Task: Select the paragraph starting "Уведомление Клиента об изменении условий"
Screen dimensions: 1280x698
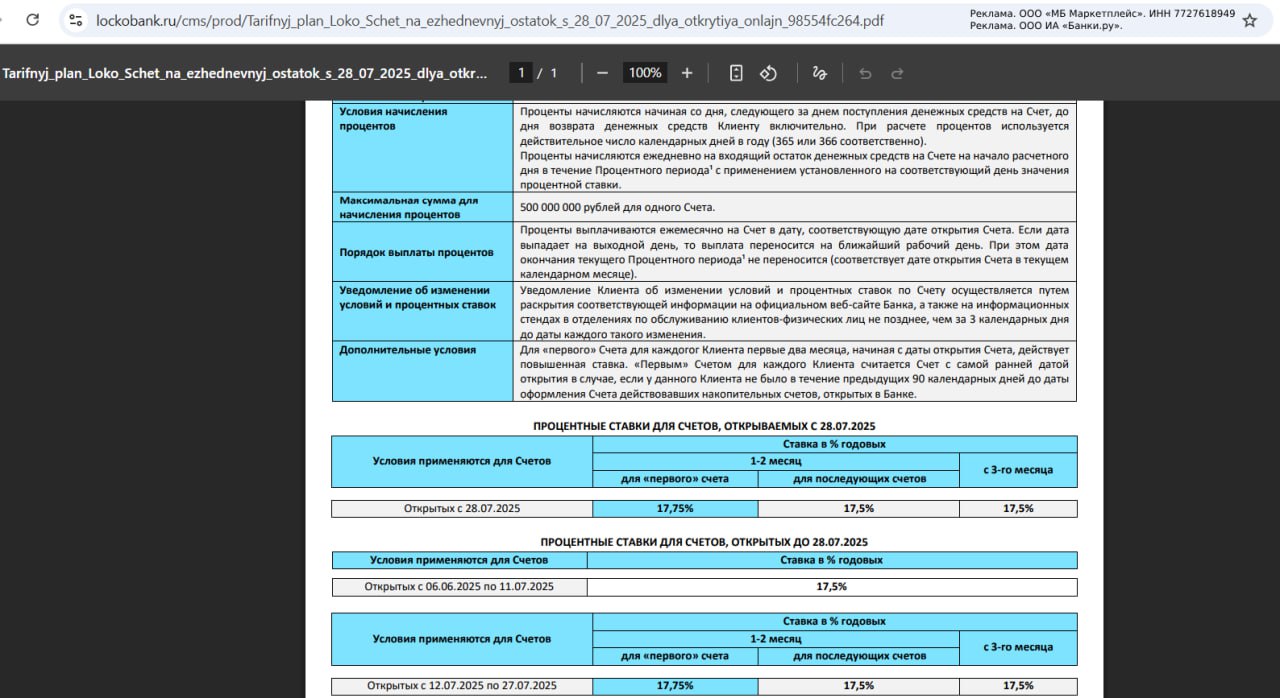Action: (x=794, y=312)
